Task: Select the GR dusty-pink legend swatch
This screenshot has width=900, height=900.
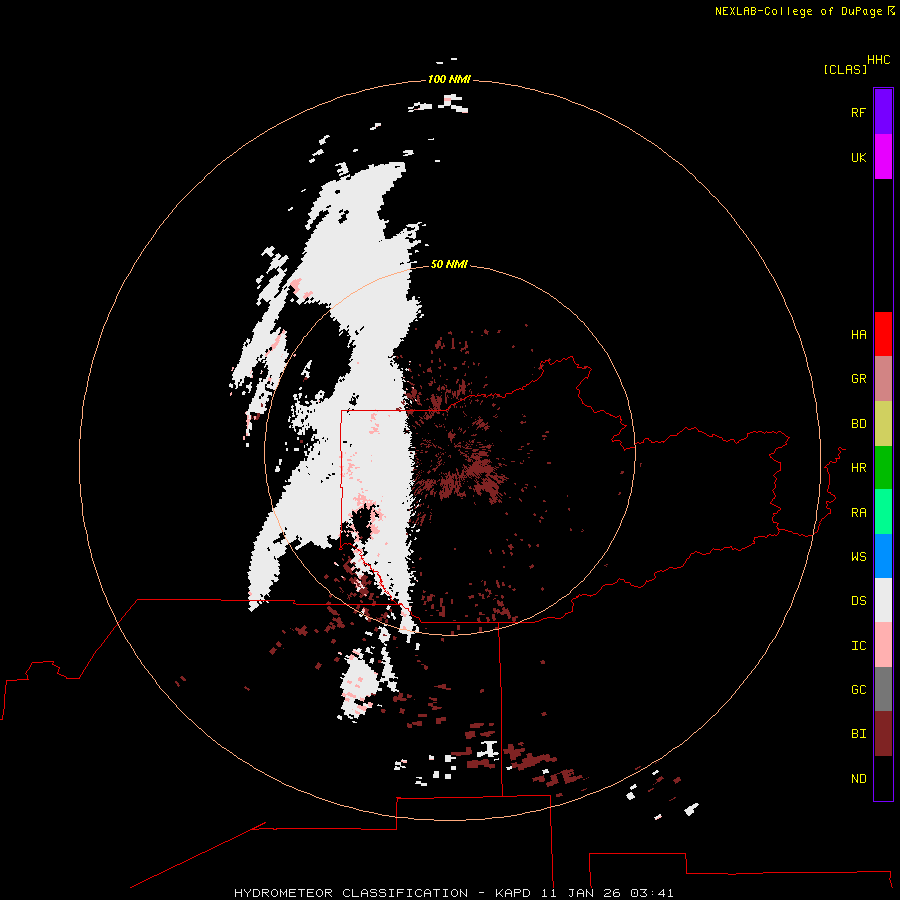Action: 883,379
